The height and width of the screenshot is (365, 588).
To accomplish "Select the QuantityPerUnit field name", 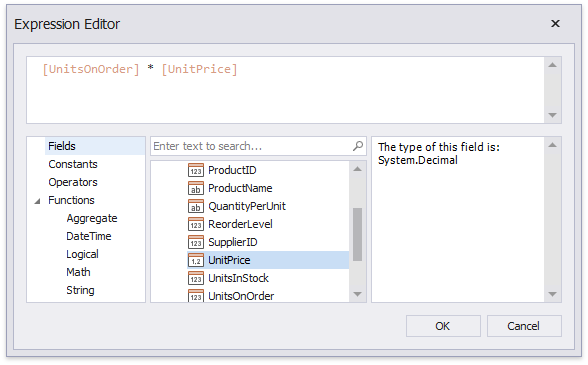I will coord(247,206).
